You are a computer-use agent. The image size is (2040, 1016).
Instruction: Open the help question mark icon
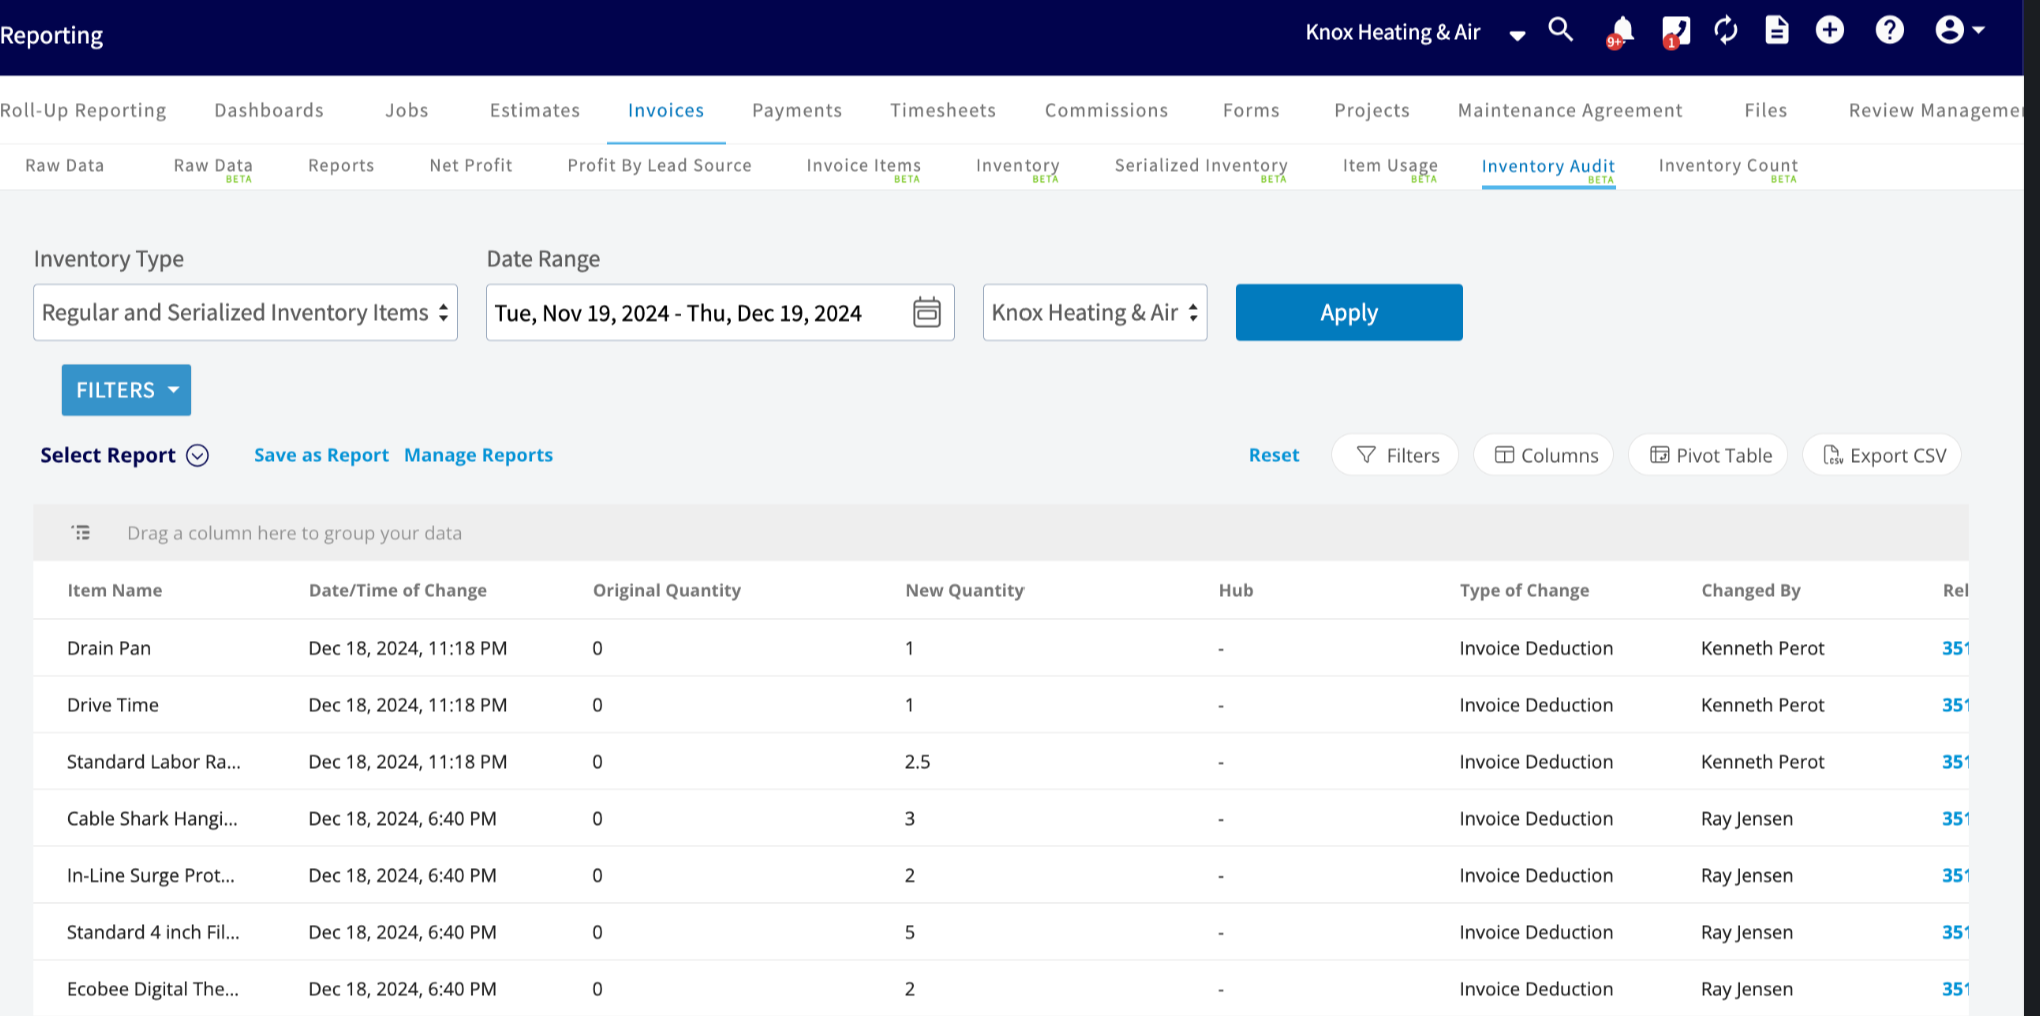click(x=1889, y=30)
